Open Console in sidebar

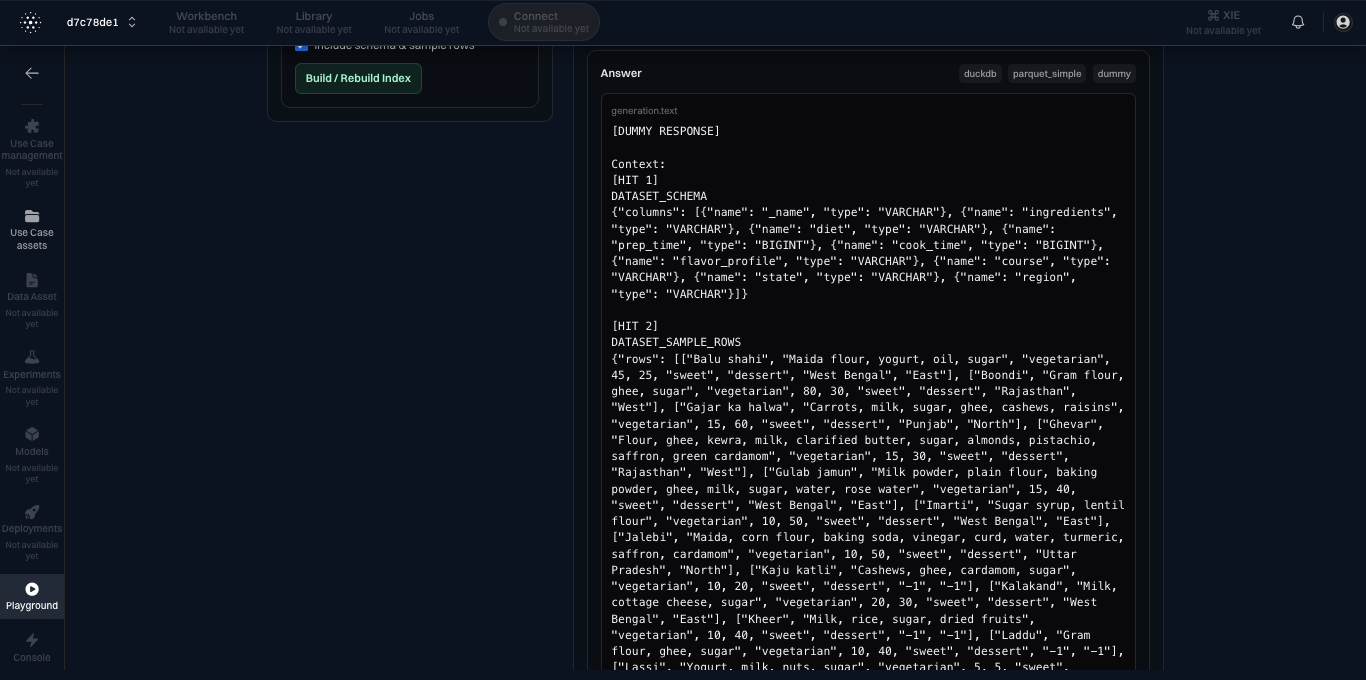32,647
